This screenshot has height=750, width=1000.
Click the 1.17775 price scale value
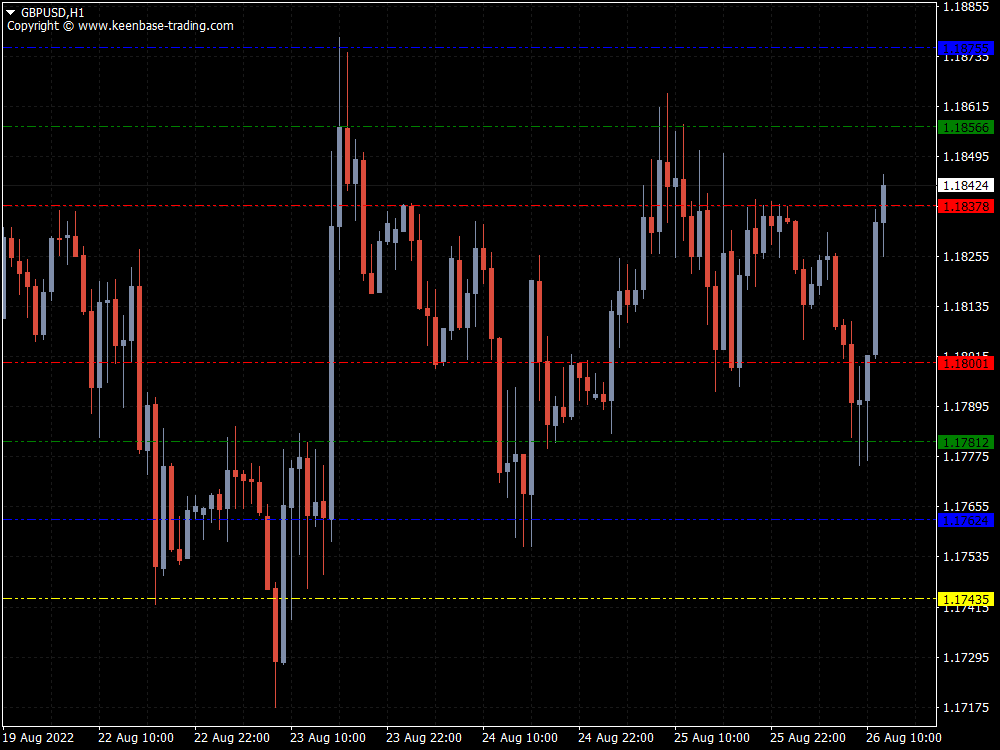click(x=966, y=457)
